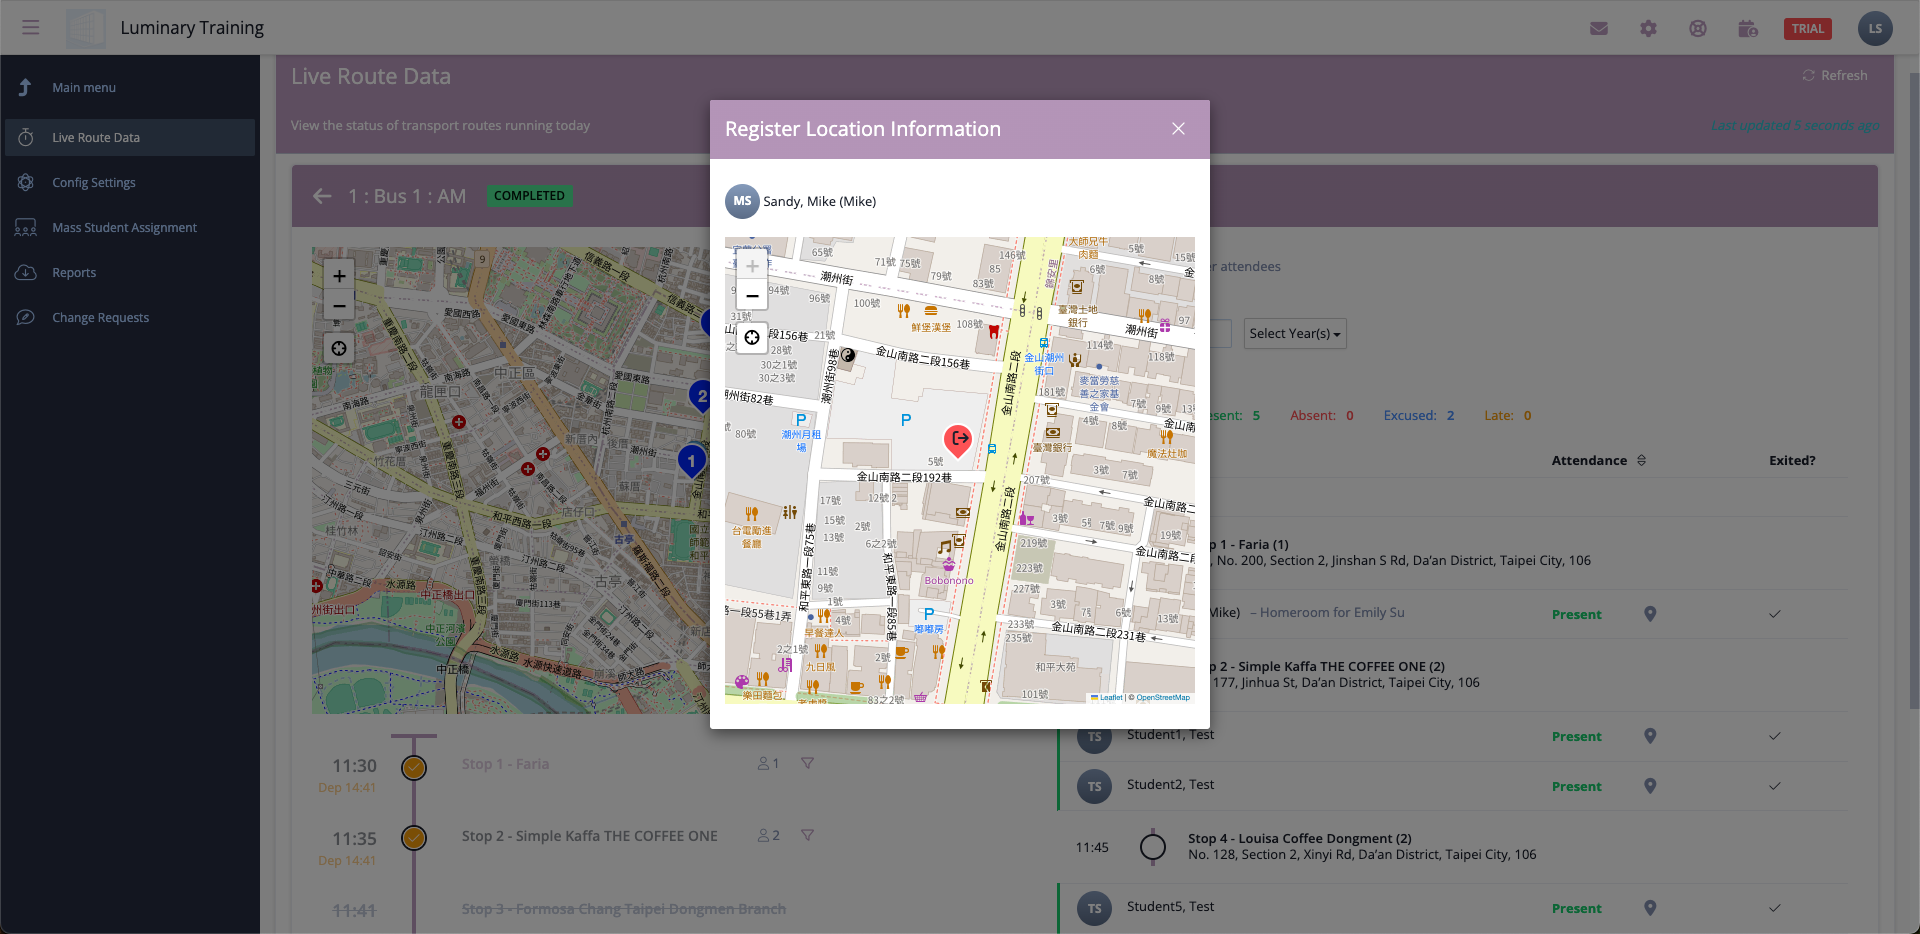Open the Select Year(s) dropdown
The width and height of the screenshot is (1920, 934).
point(1295,333)
